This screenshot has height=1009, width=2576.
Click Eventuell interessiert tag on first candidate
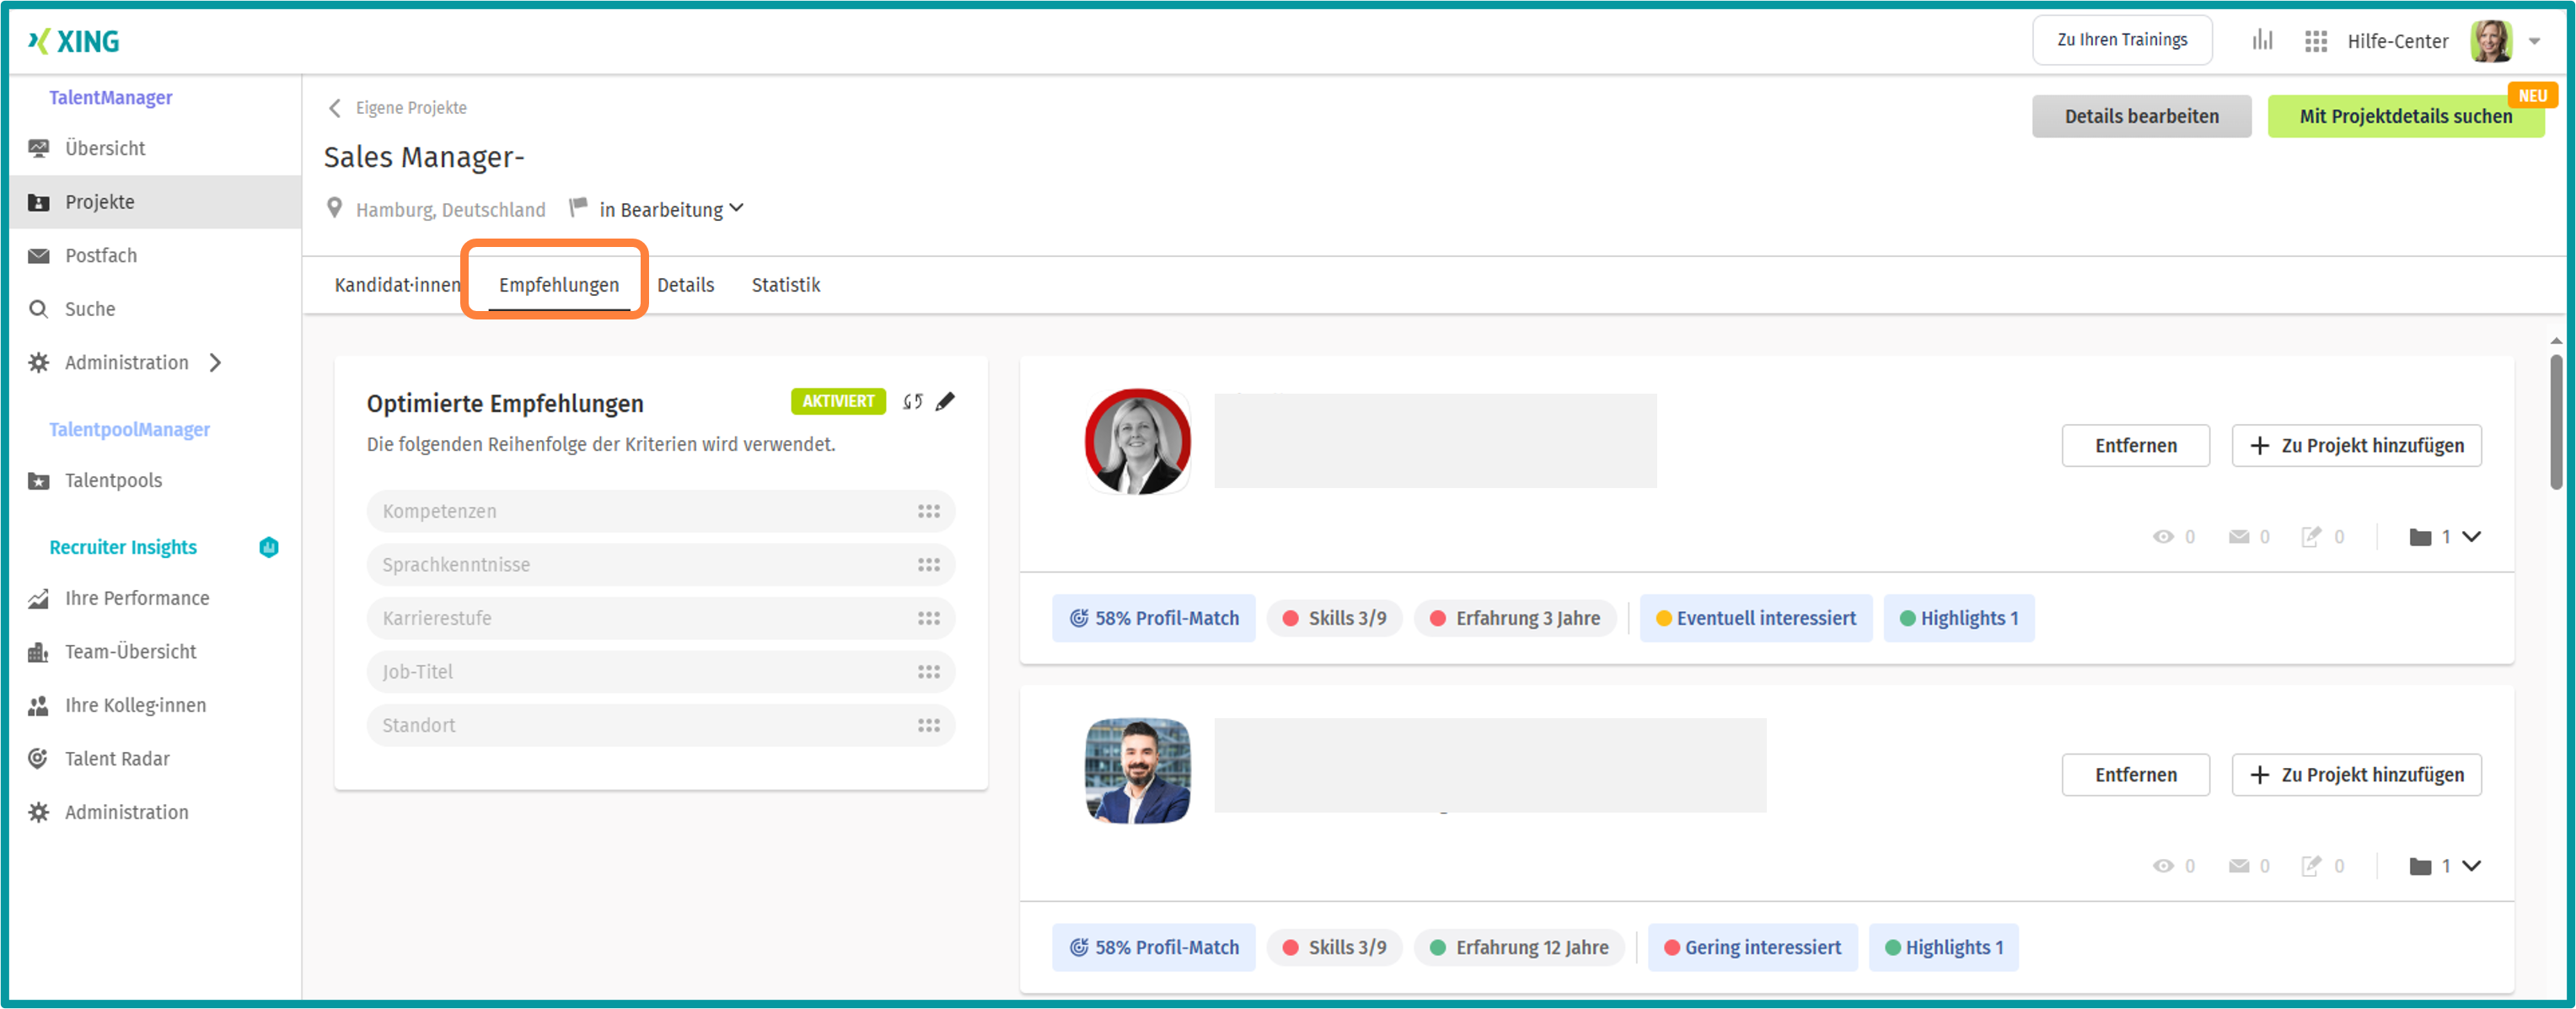[1755, 618]
